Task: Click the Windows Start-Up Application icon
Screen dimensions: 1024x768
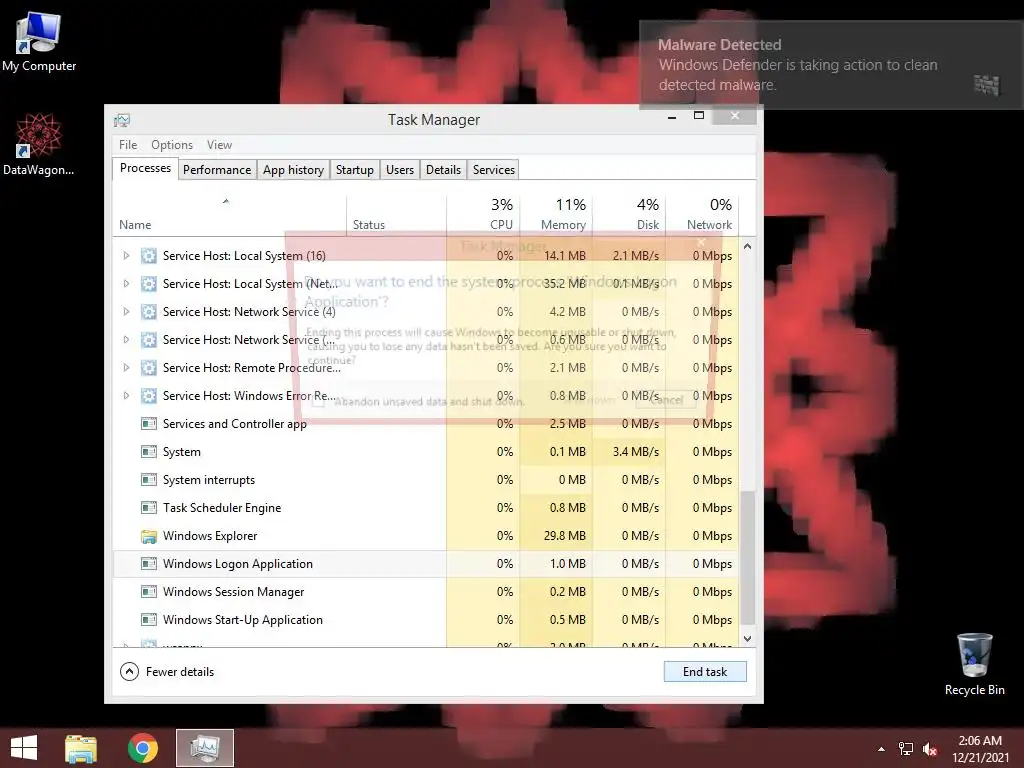Action: [x=149, y=620]
